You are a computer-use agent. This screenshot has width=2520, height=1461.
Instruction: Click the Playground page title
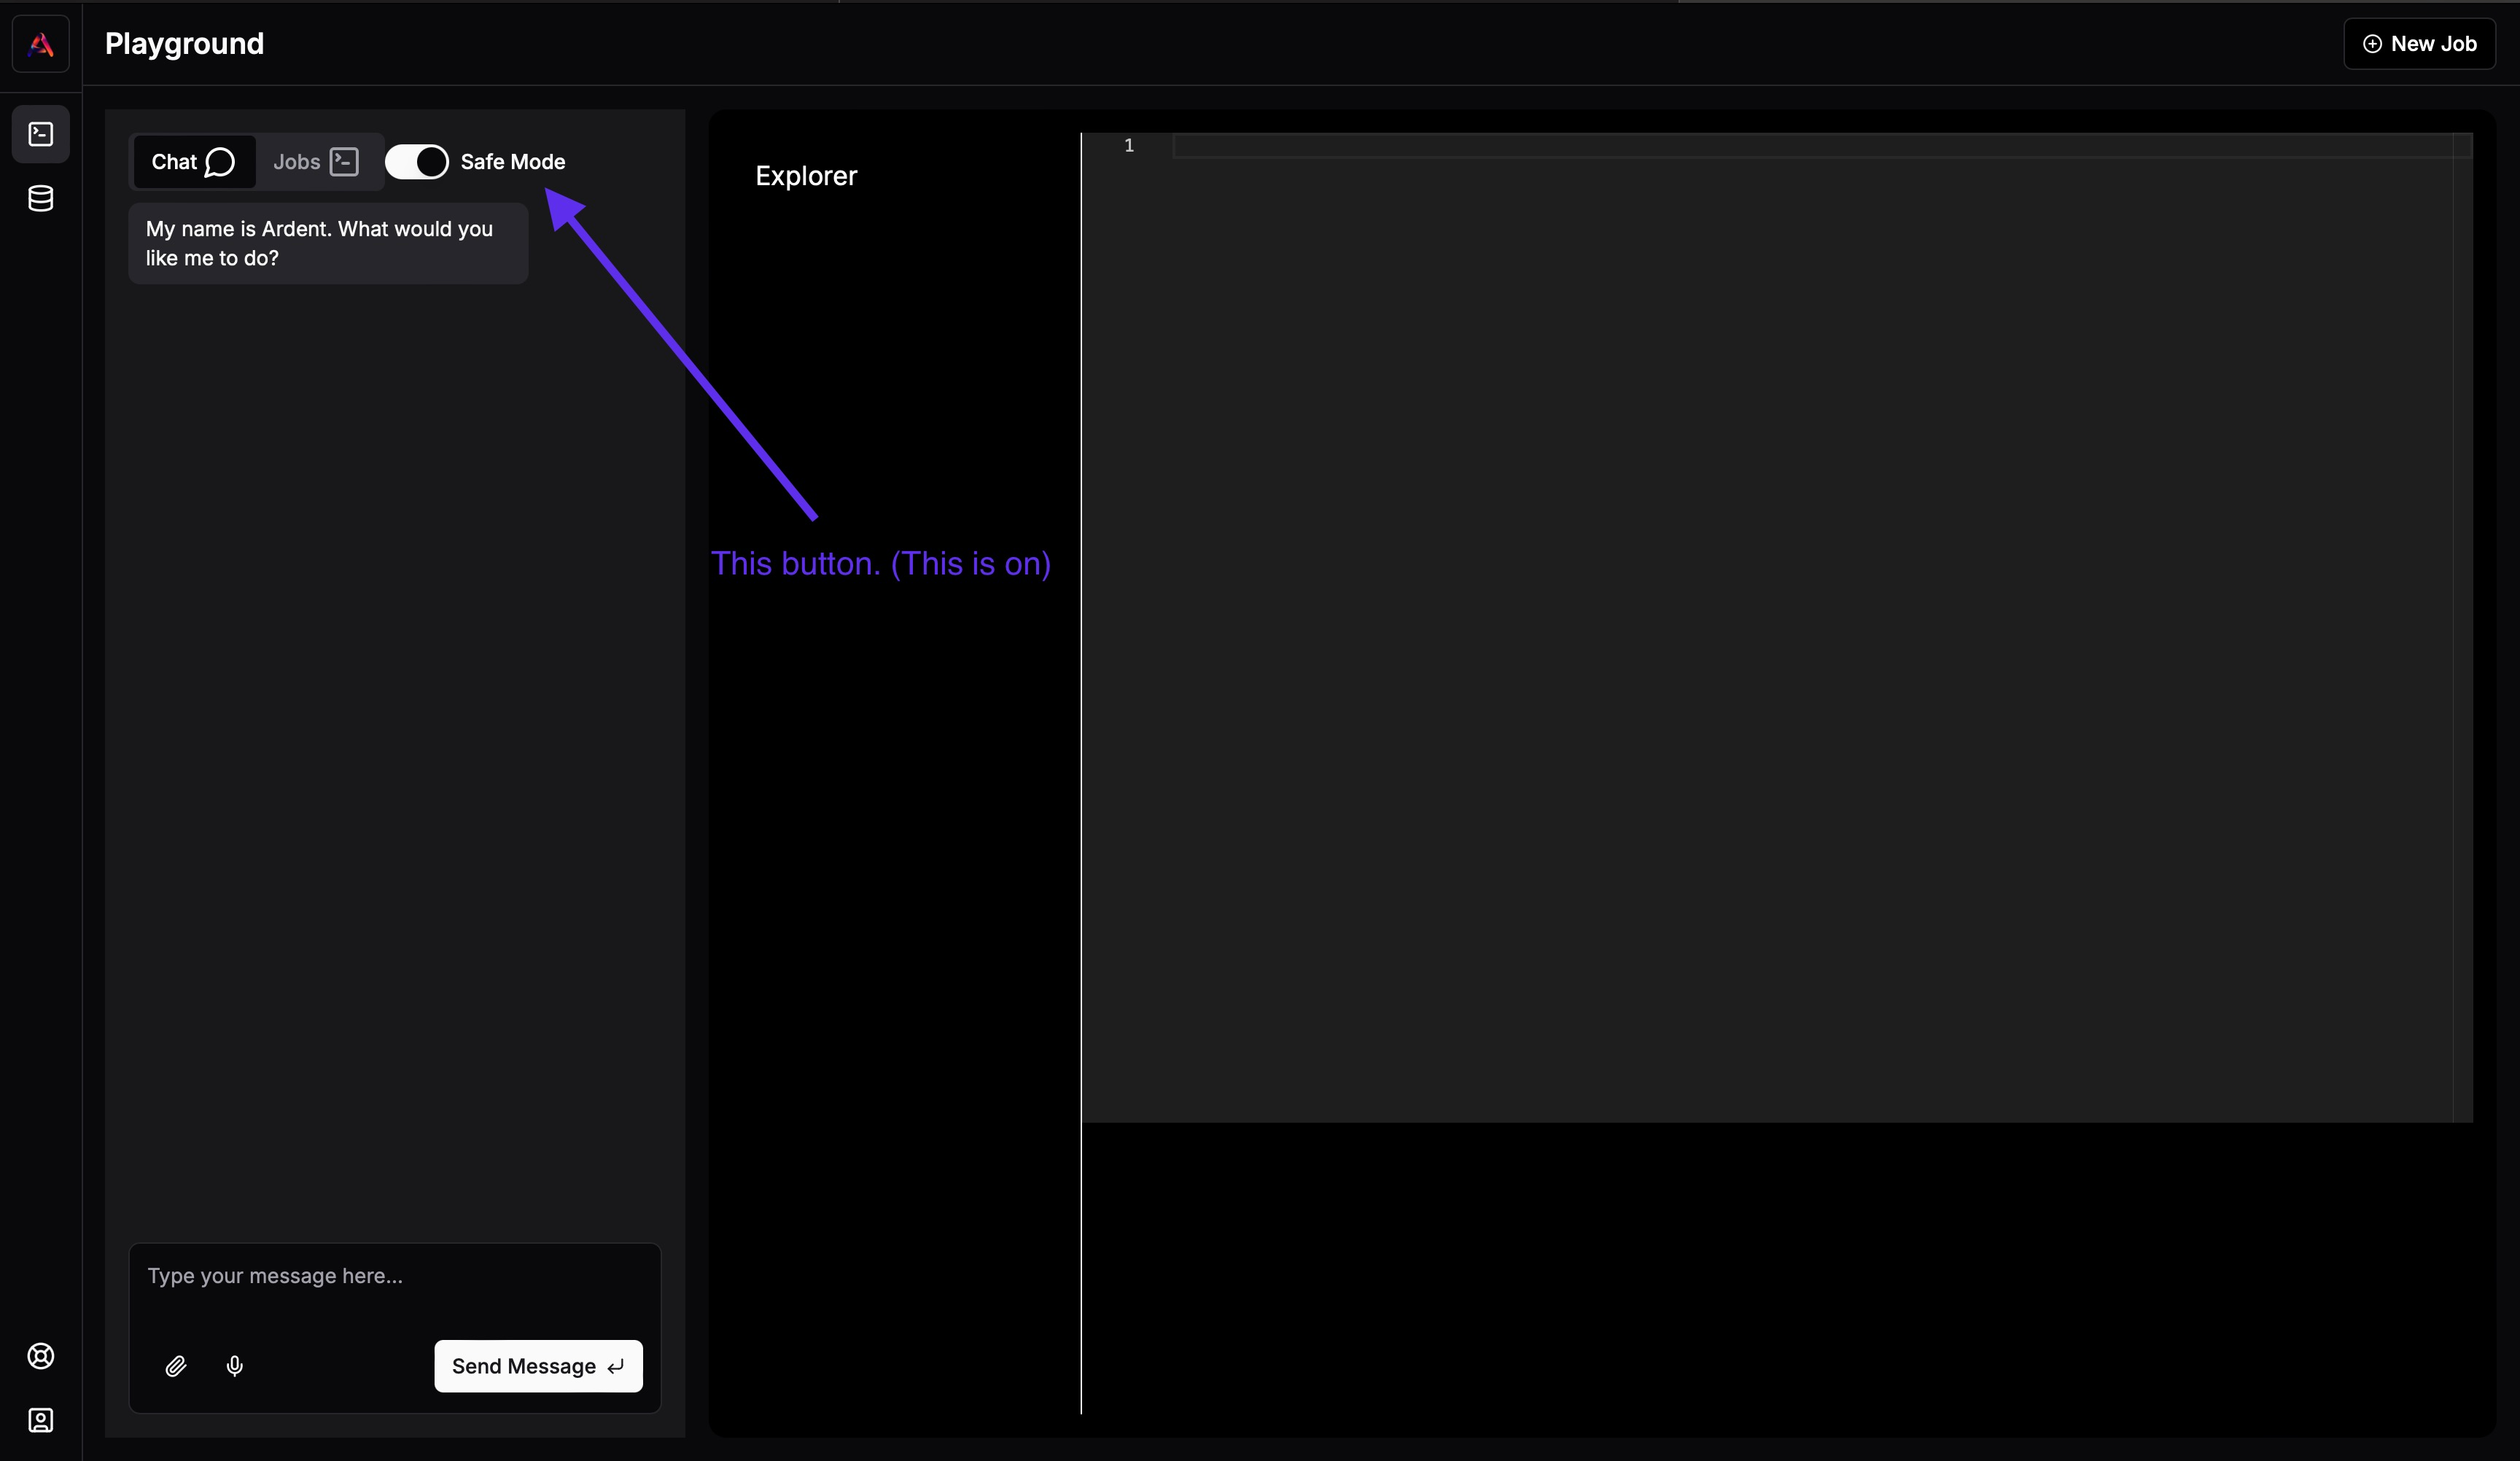click(185, 44)
